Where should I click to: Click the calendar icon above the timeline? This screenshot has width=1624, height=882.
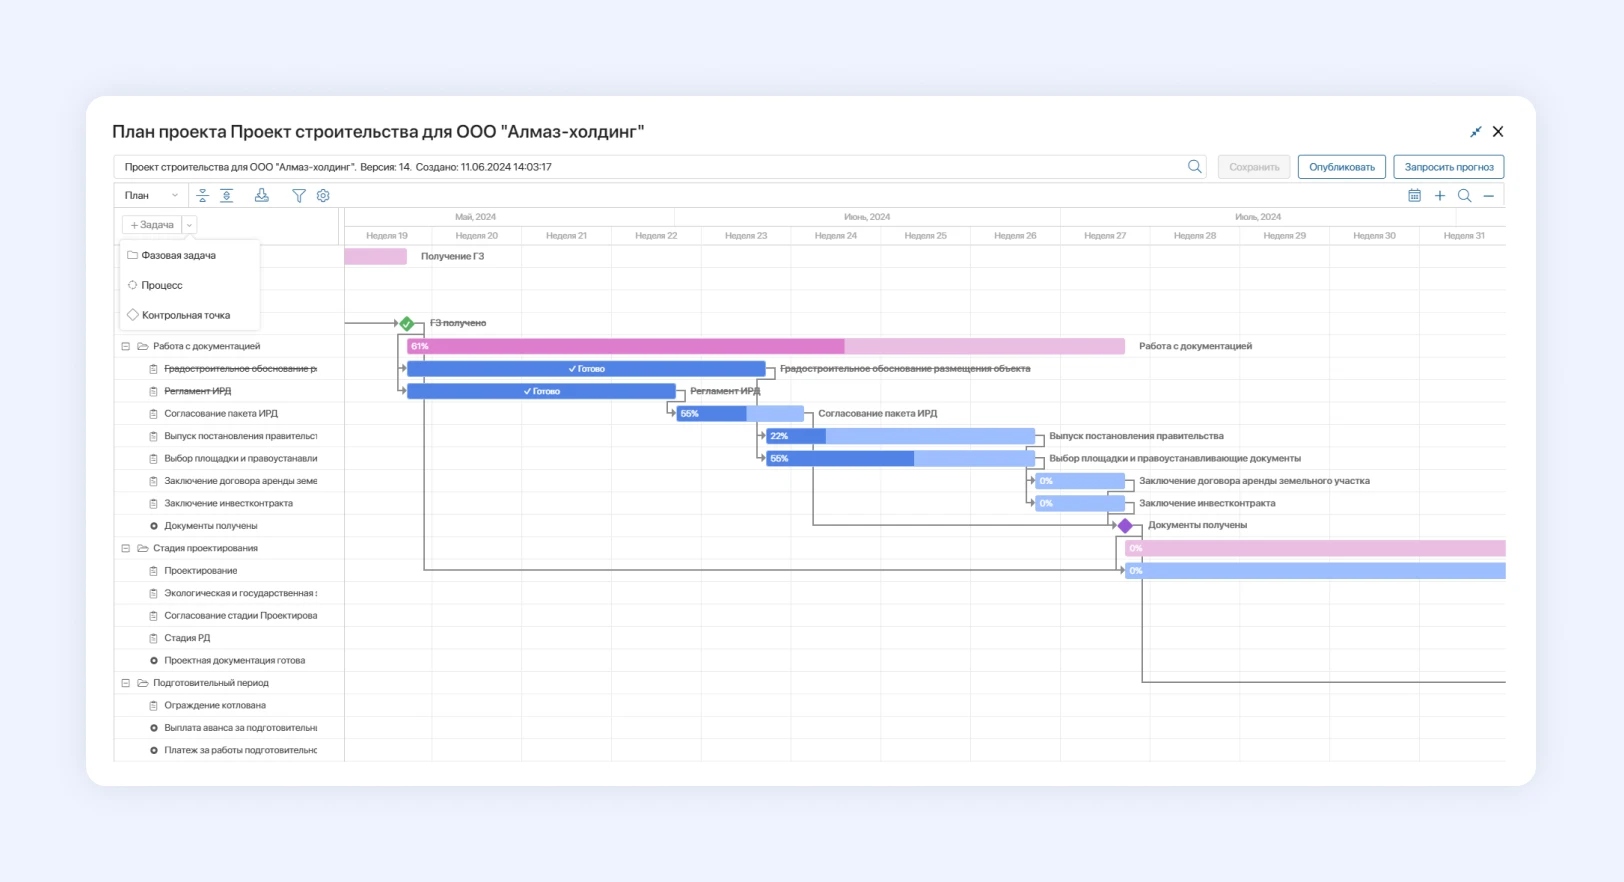(x=1414, y=196)
